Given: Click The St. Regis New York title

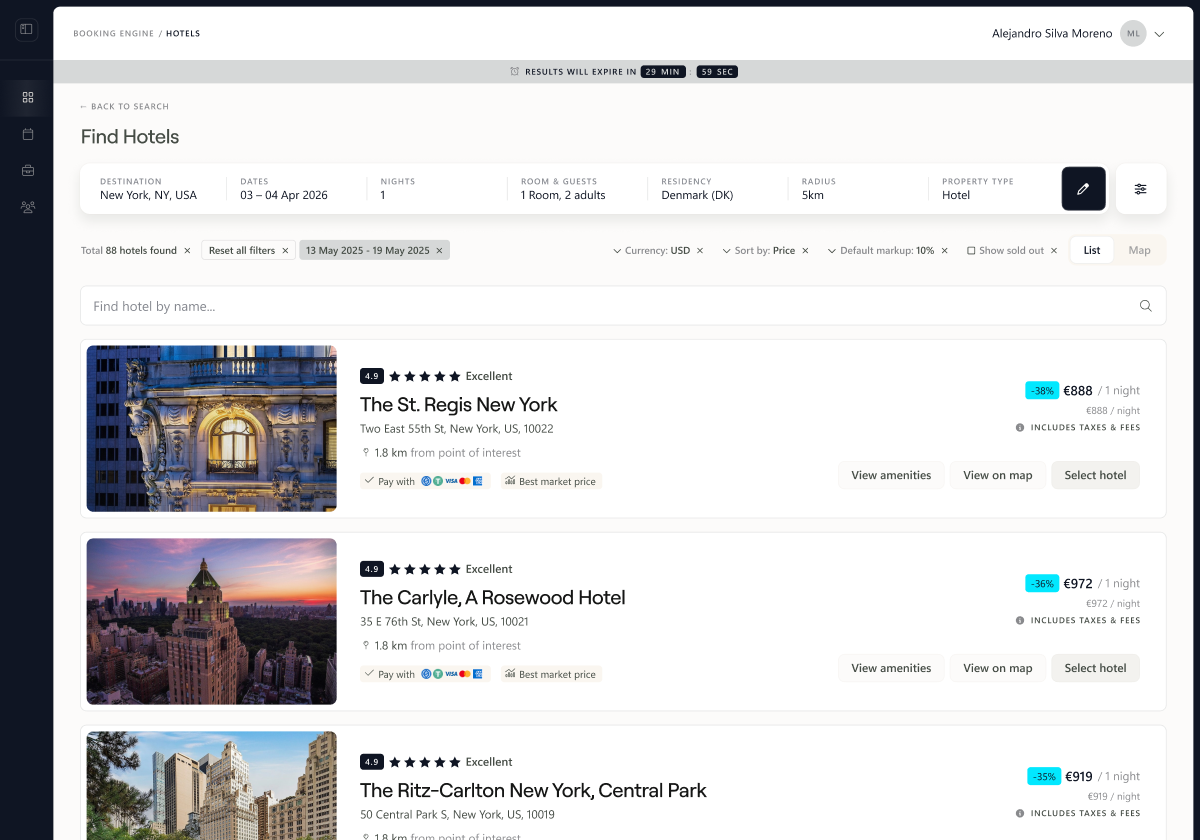Looking at the screenshot, I should (458, 405).
